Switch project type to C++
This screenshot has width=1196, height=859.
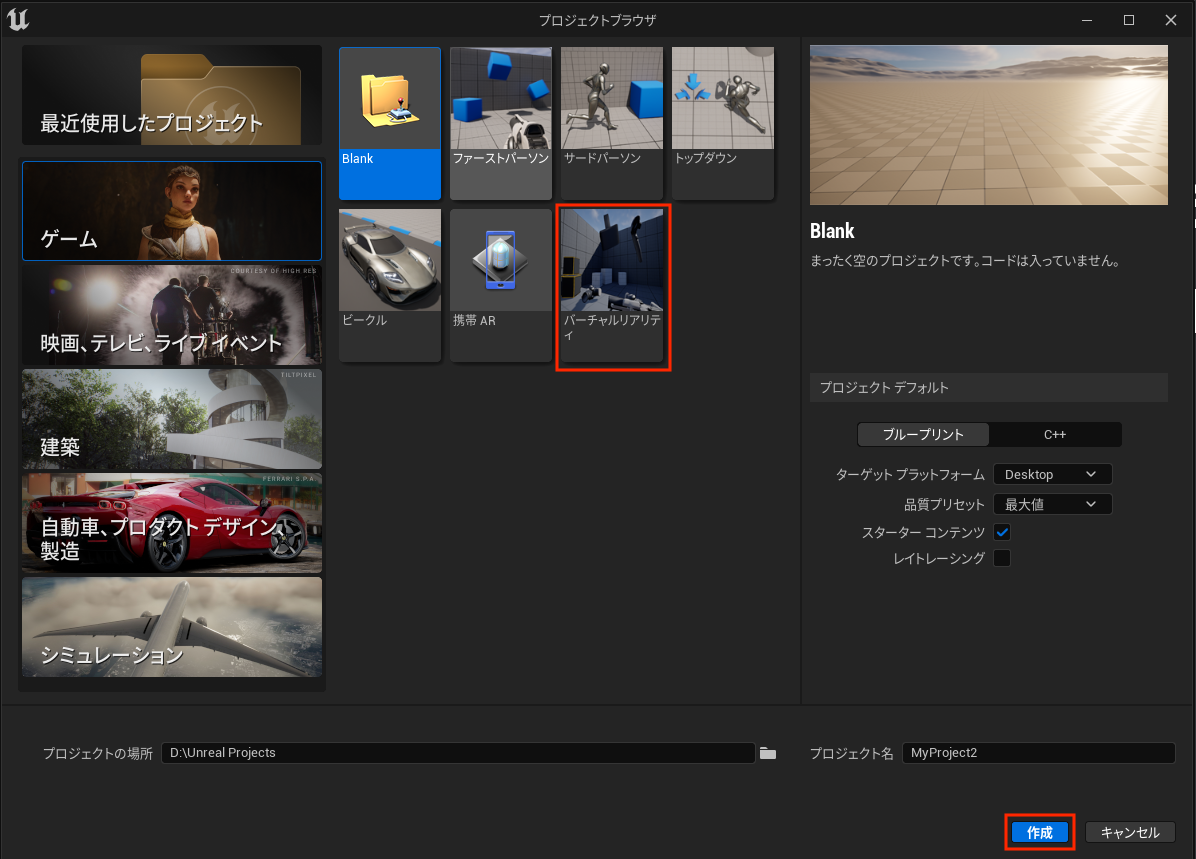click(x=1055, y=435)
